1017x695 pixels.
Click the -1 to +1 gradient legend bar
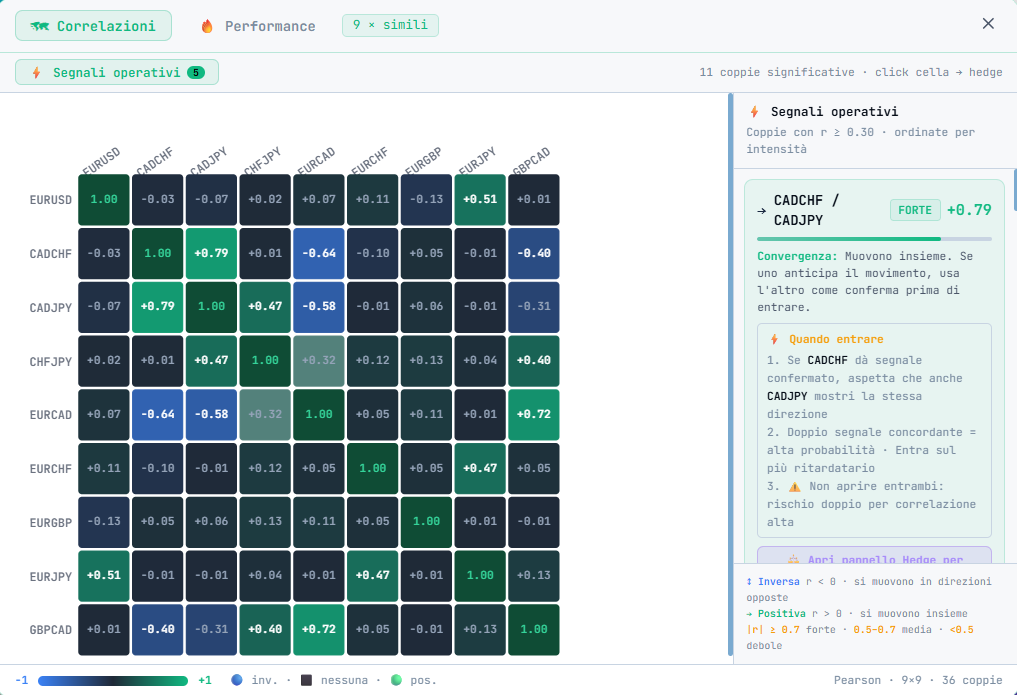(x=113, y=681)
